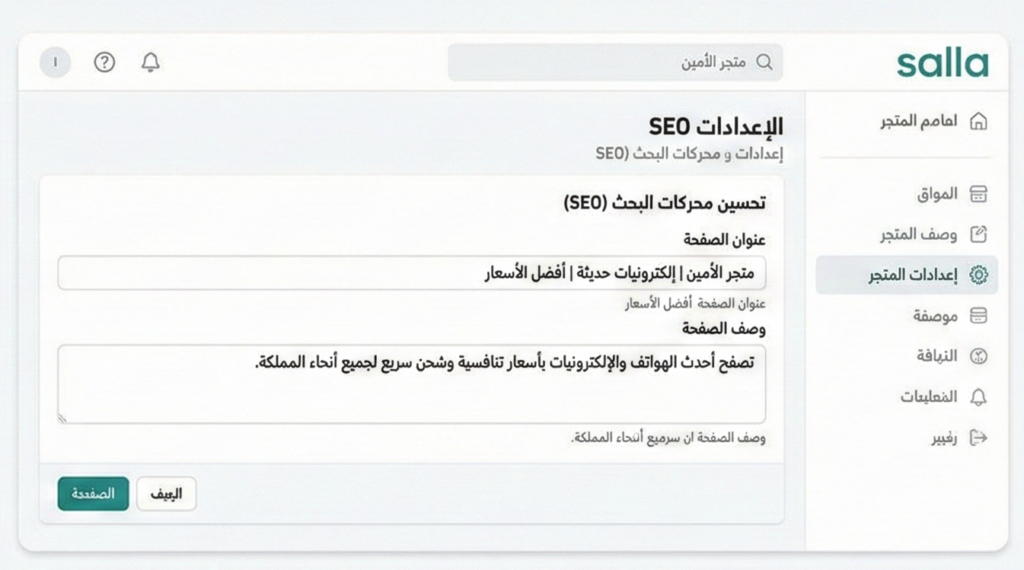
Task: Click the description textarea resize handle
Action: coord(63,417)
